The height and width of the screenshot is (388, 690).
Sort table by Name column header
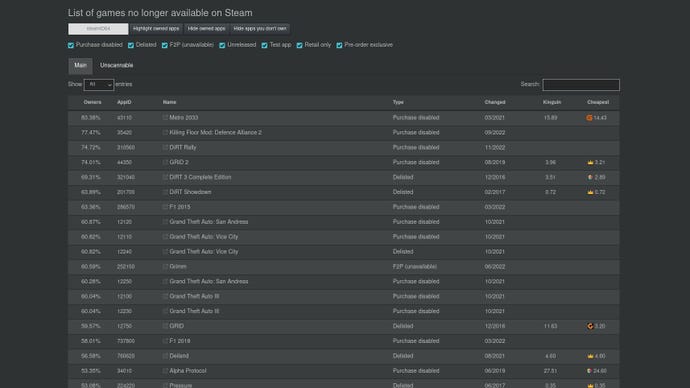click(x=169, y=102)
